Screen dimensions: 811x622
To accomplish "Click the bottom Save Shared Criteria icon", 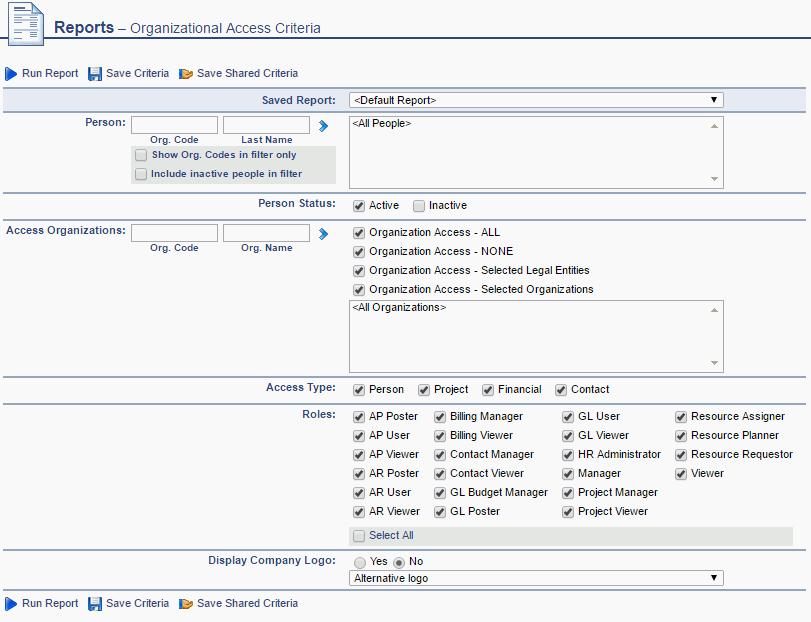I will (x=186, y=604).
